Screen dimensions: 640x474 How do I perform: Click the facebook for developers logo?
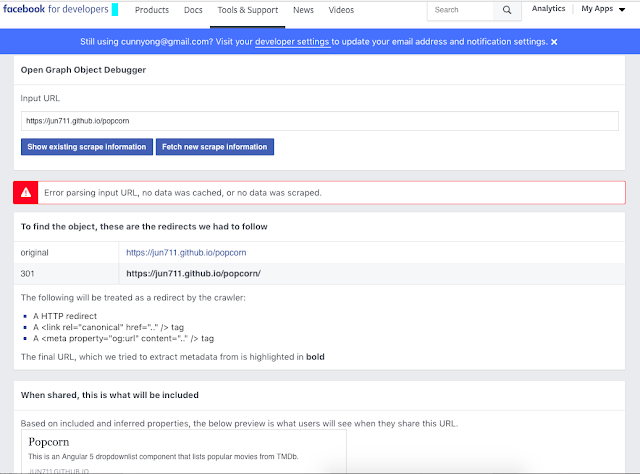point(56,9)
